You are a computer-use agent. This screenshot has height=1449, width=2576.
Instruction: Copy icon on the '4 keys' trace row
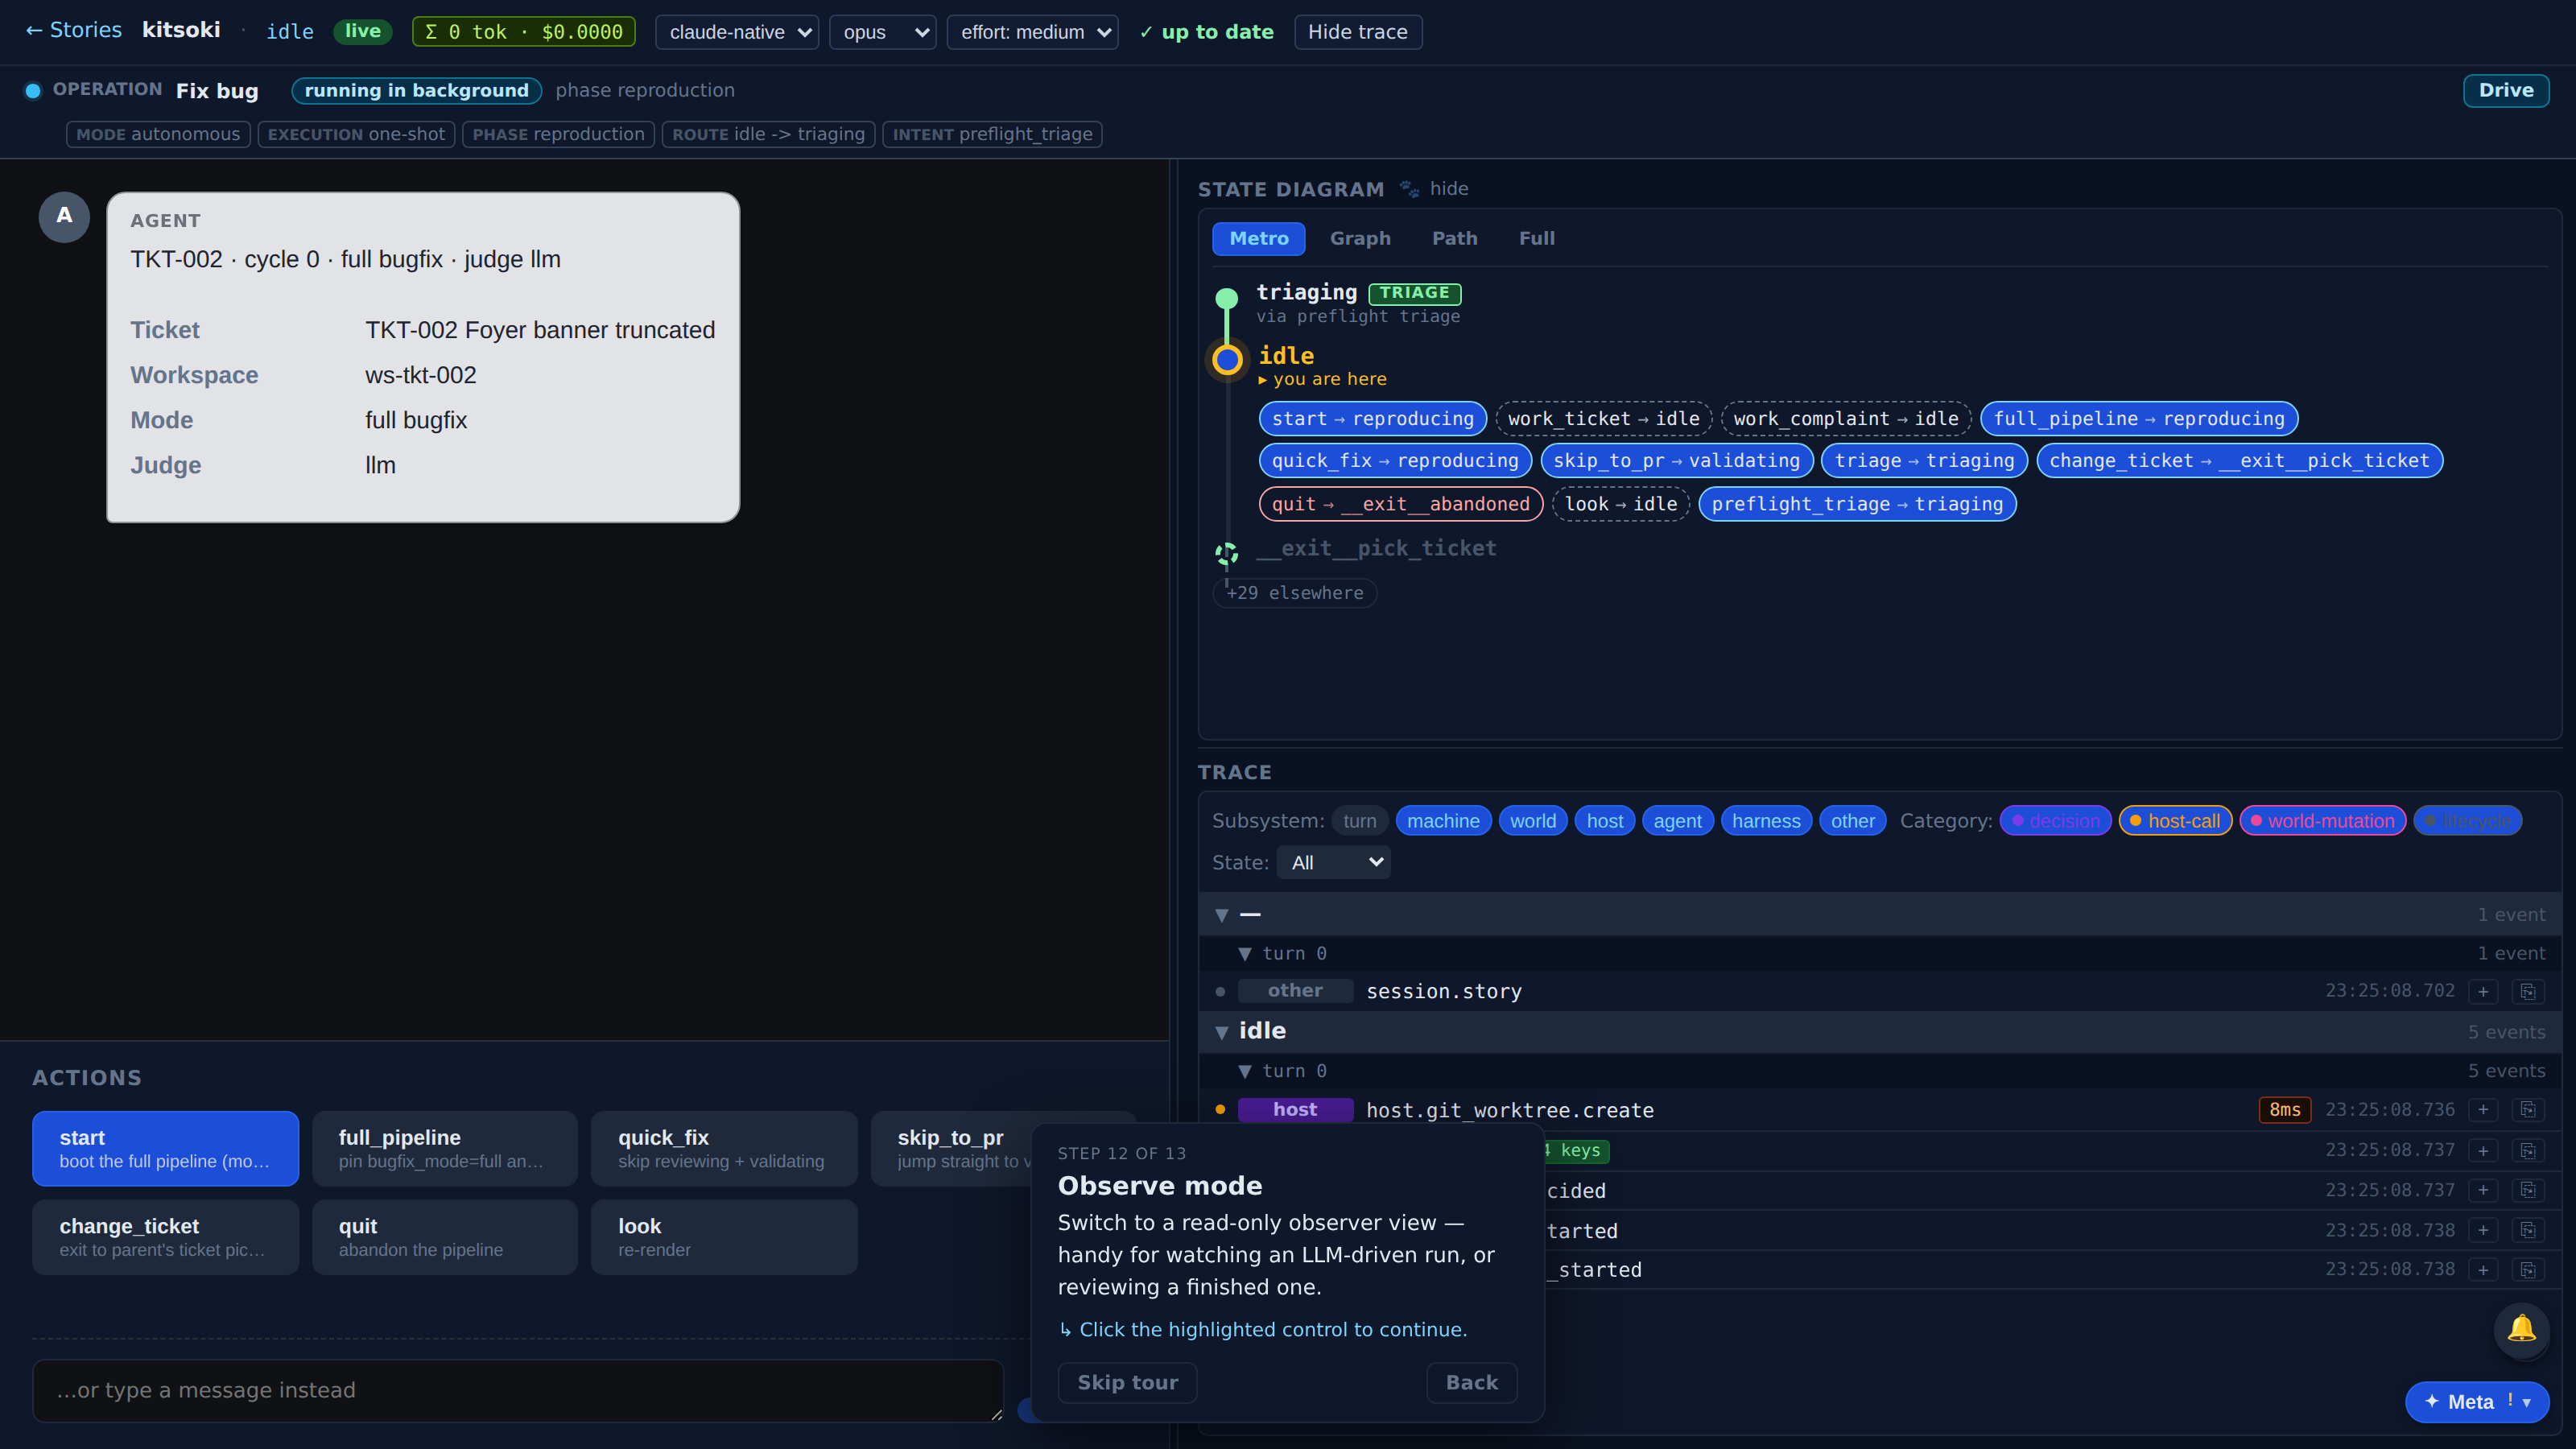[x=2528, y=1150]
